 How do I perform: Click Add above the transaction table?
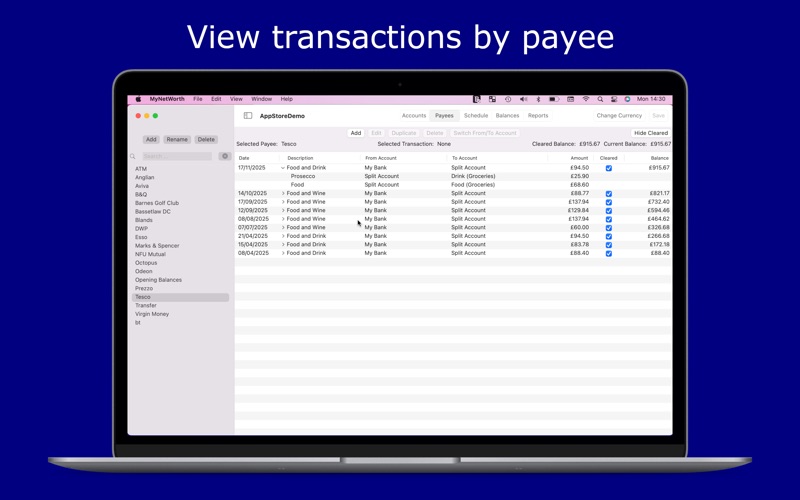point(356,133)
